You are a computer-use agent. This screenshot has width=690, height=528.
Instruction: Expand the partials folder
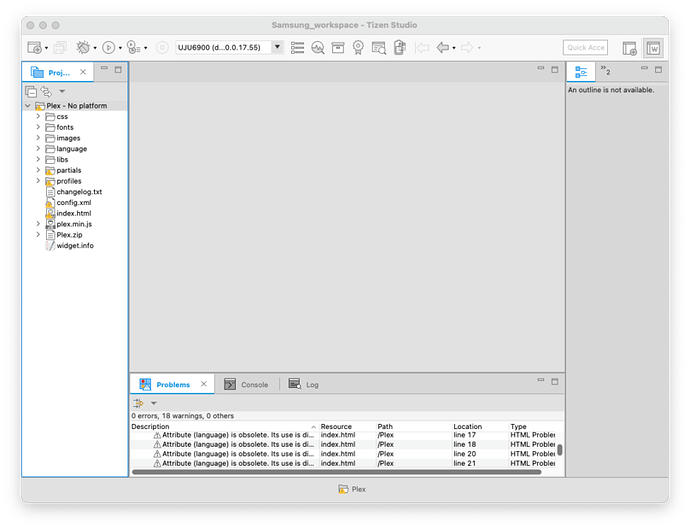38,170
